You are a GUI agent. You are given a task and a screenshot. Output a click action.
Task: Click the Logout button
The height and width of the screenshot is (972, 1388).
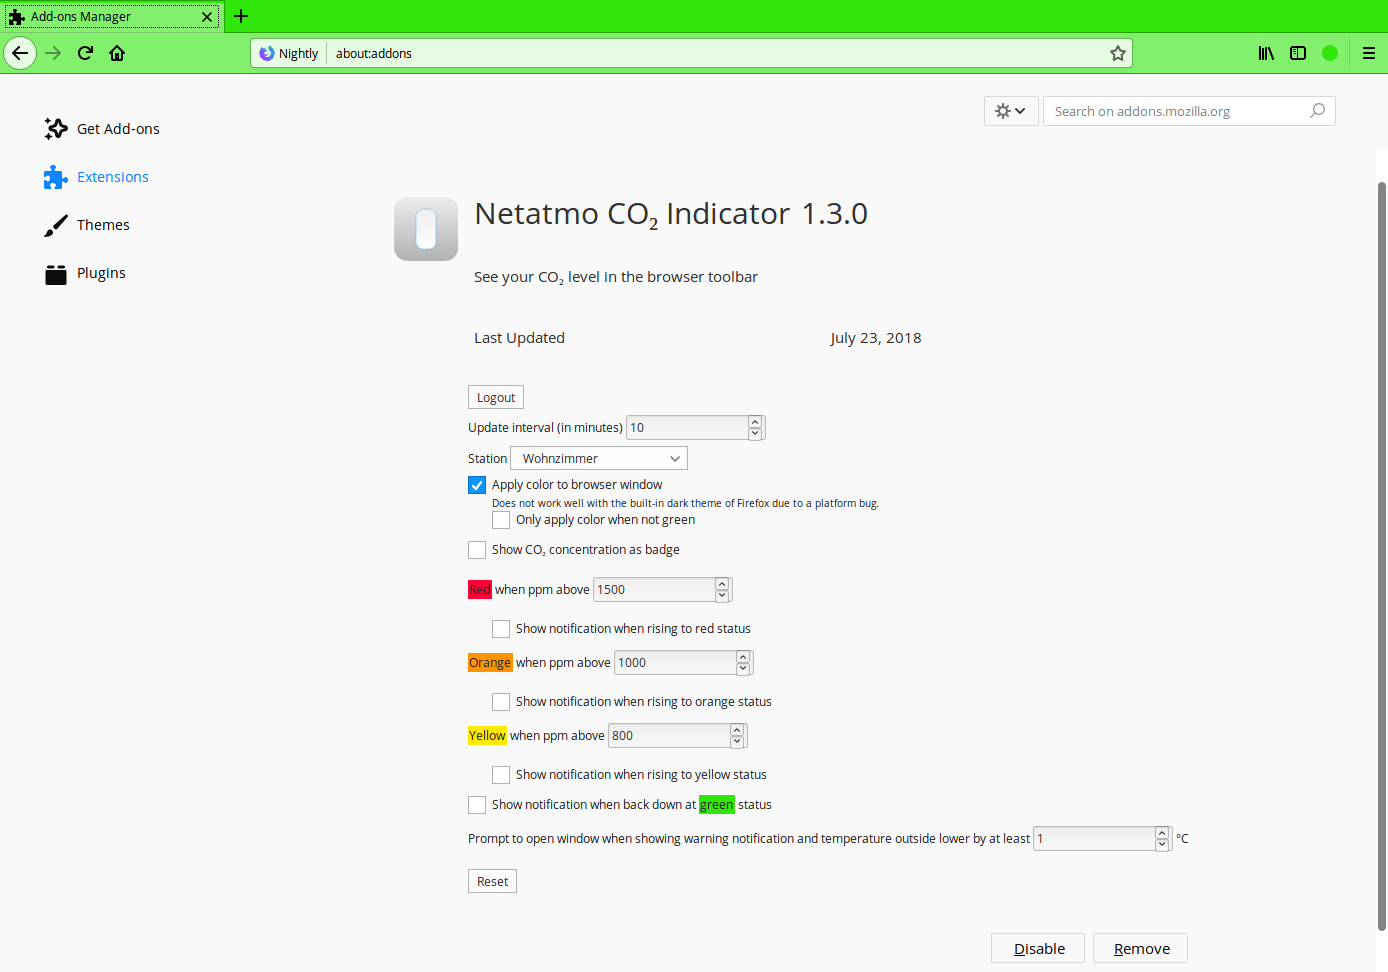click(x=496, y=397)
